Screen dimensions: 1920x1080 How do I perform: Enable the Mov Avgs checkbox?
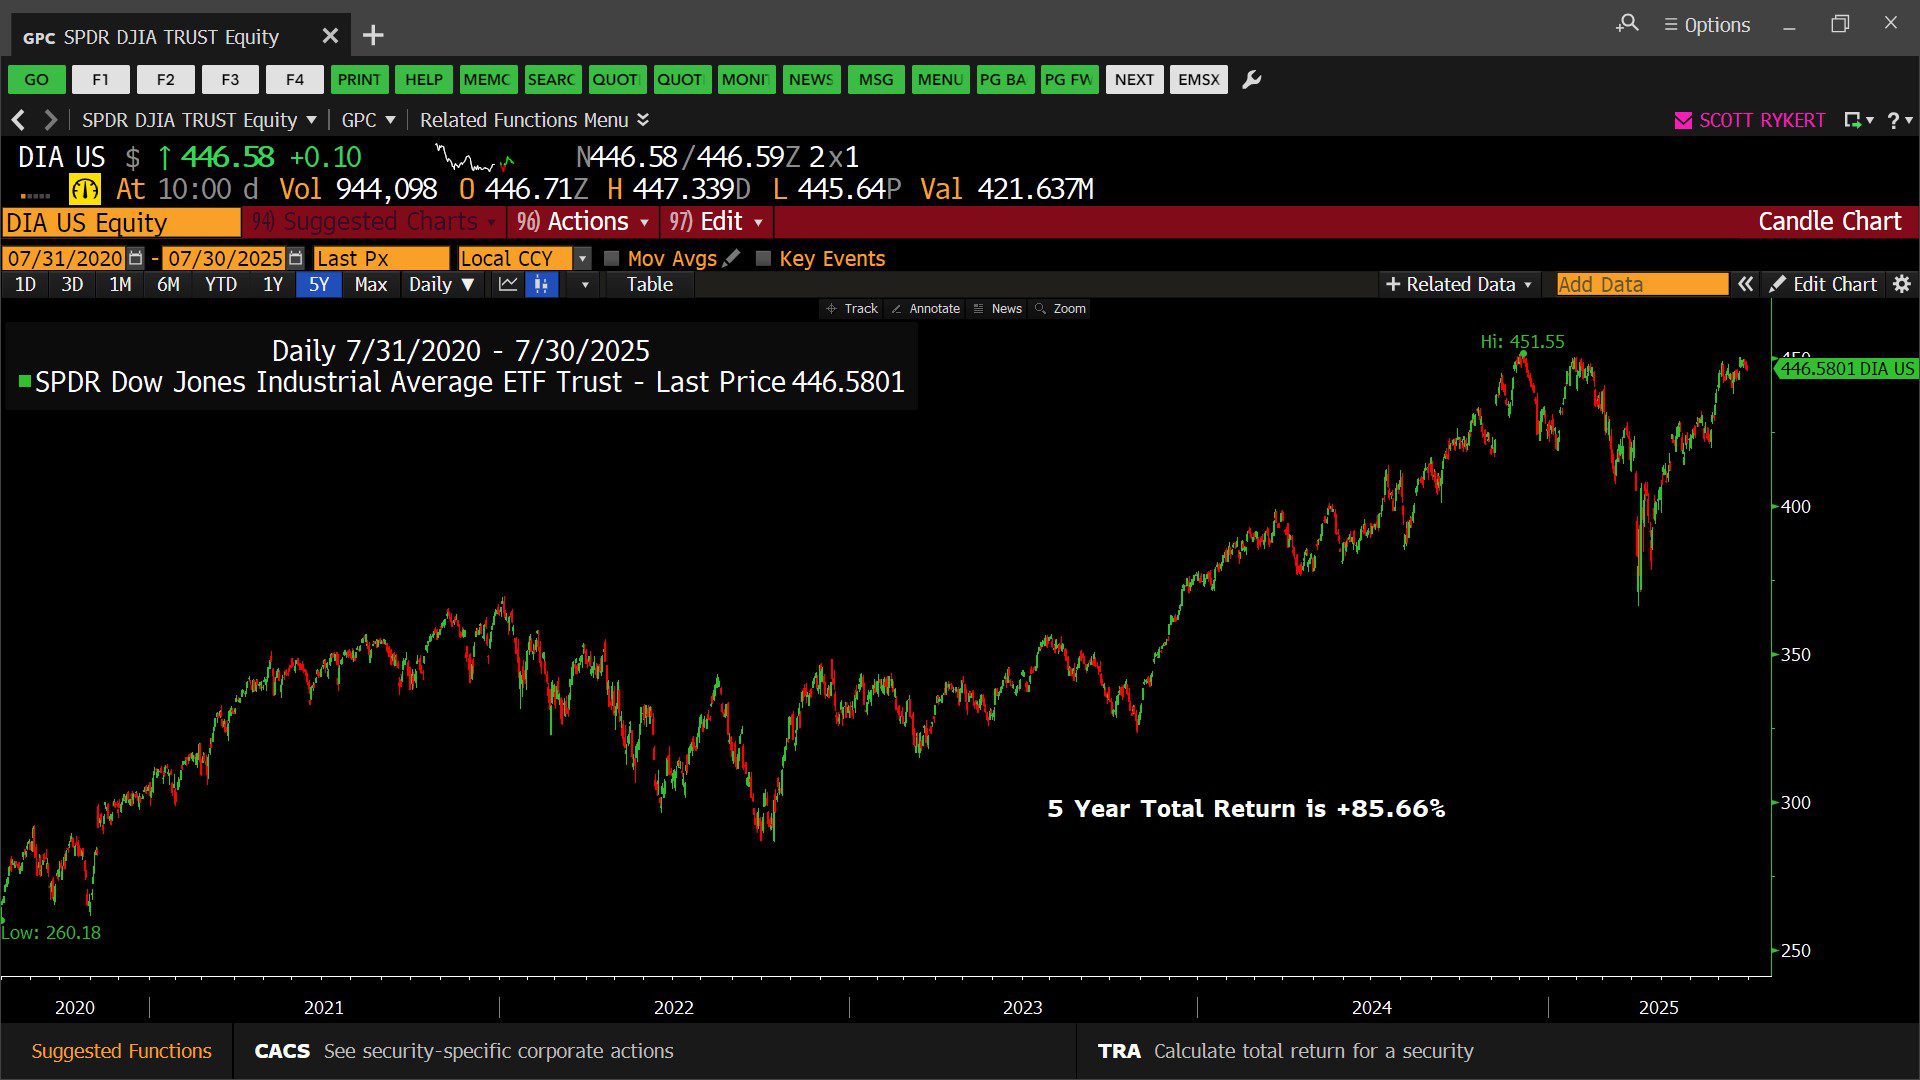tap(612, 259)
